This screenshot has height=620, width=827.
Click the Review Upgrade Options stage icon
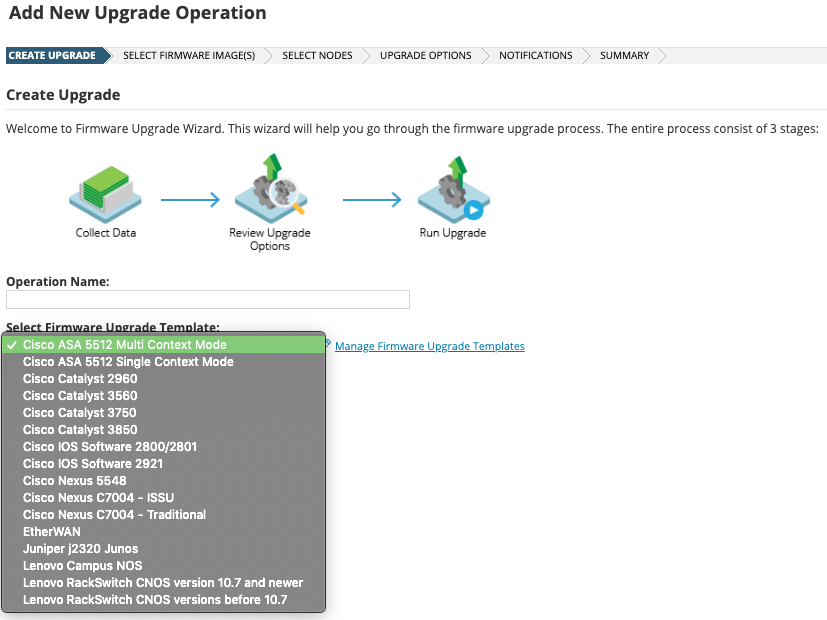click(x=271, y=188)
